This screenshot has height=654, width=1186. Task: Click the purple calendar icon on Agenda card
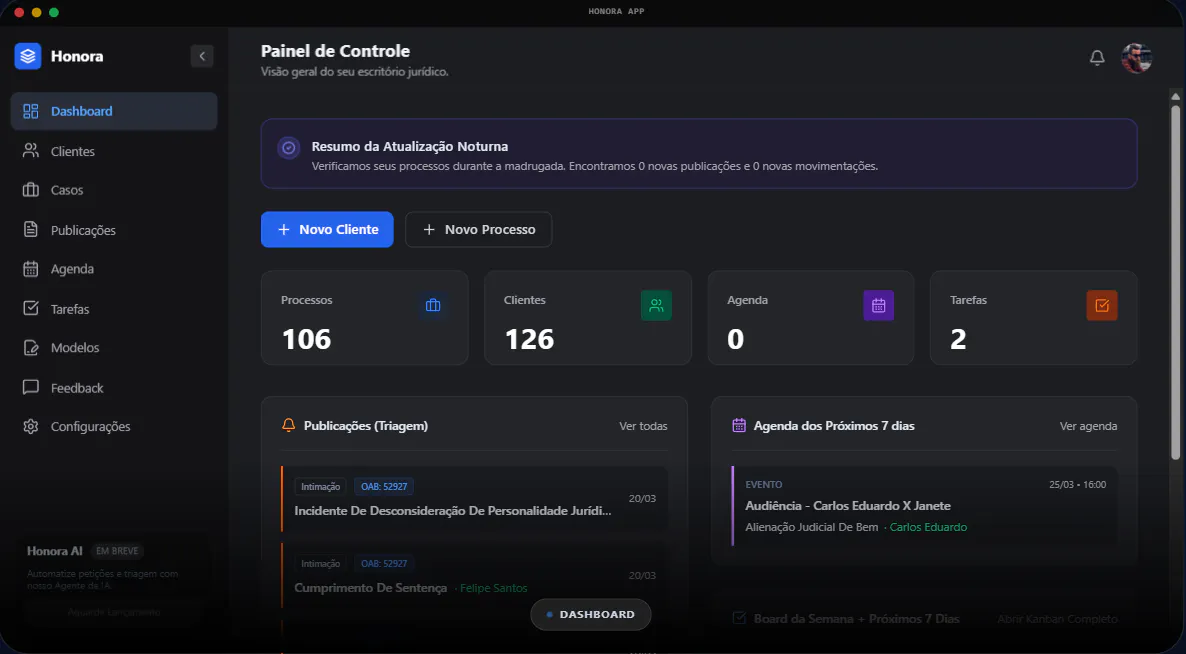[878, 305]
